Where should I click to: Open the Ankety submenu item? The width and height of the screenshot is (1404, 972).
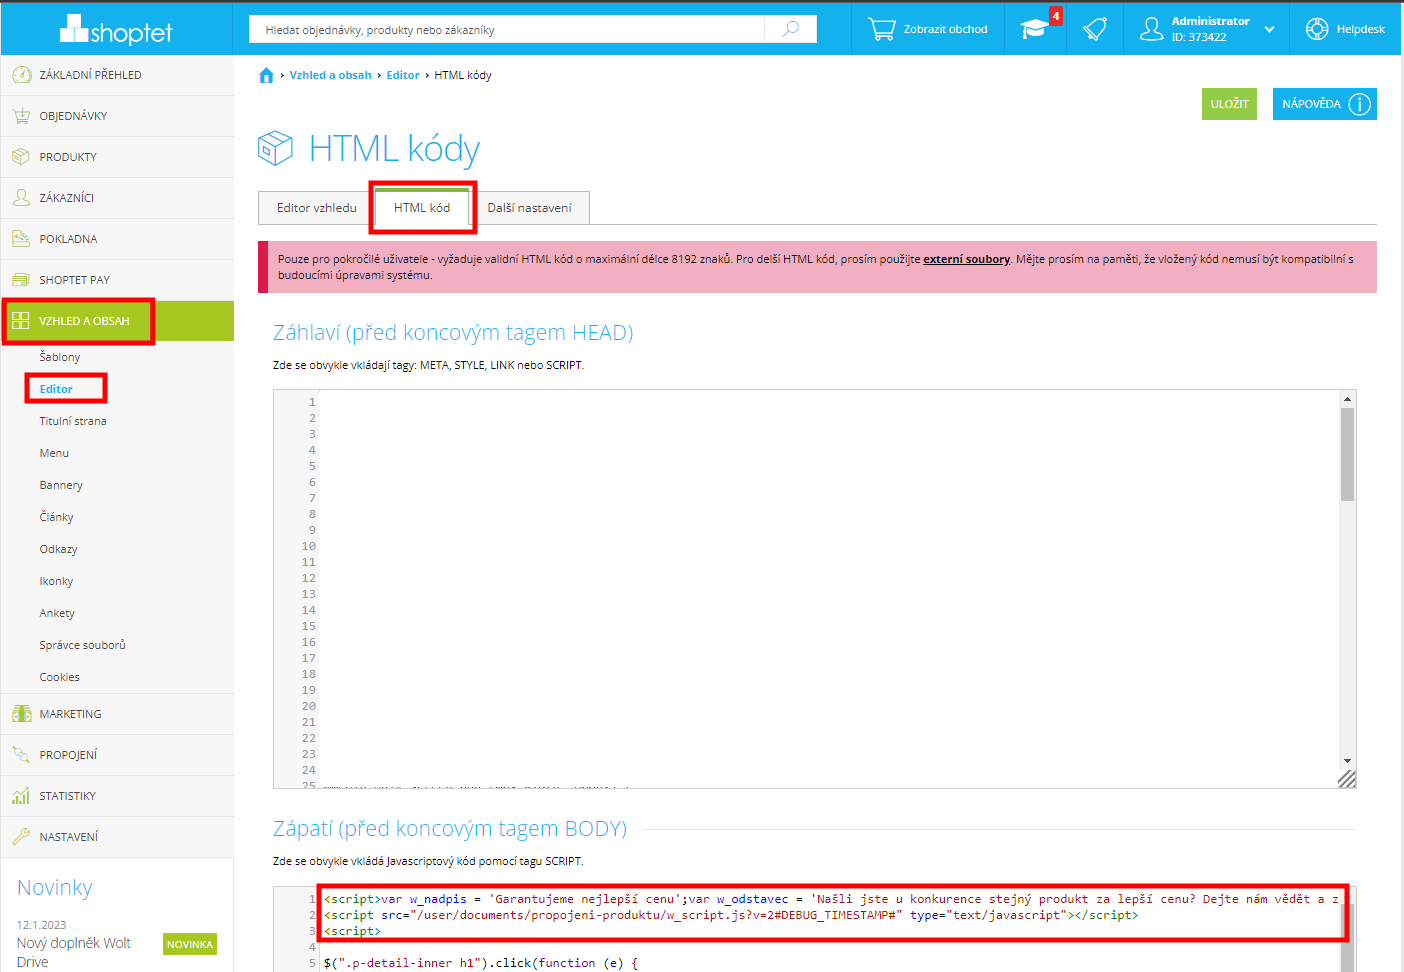click(57, 613)
